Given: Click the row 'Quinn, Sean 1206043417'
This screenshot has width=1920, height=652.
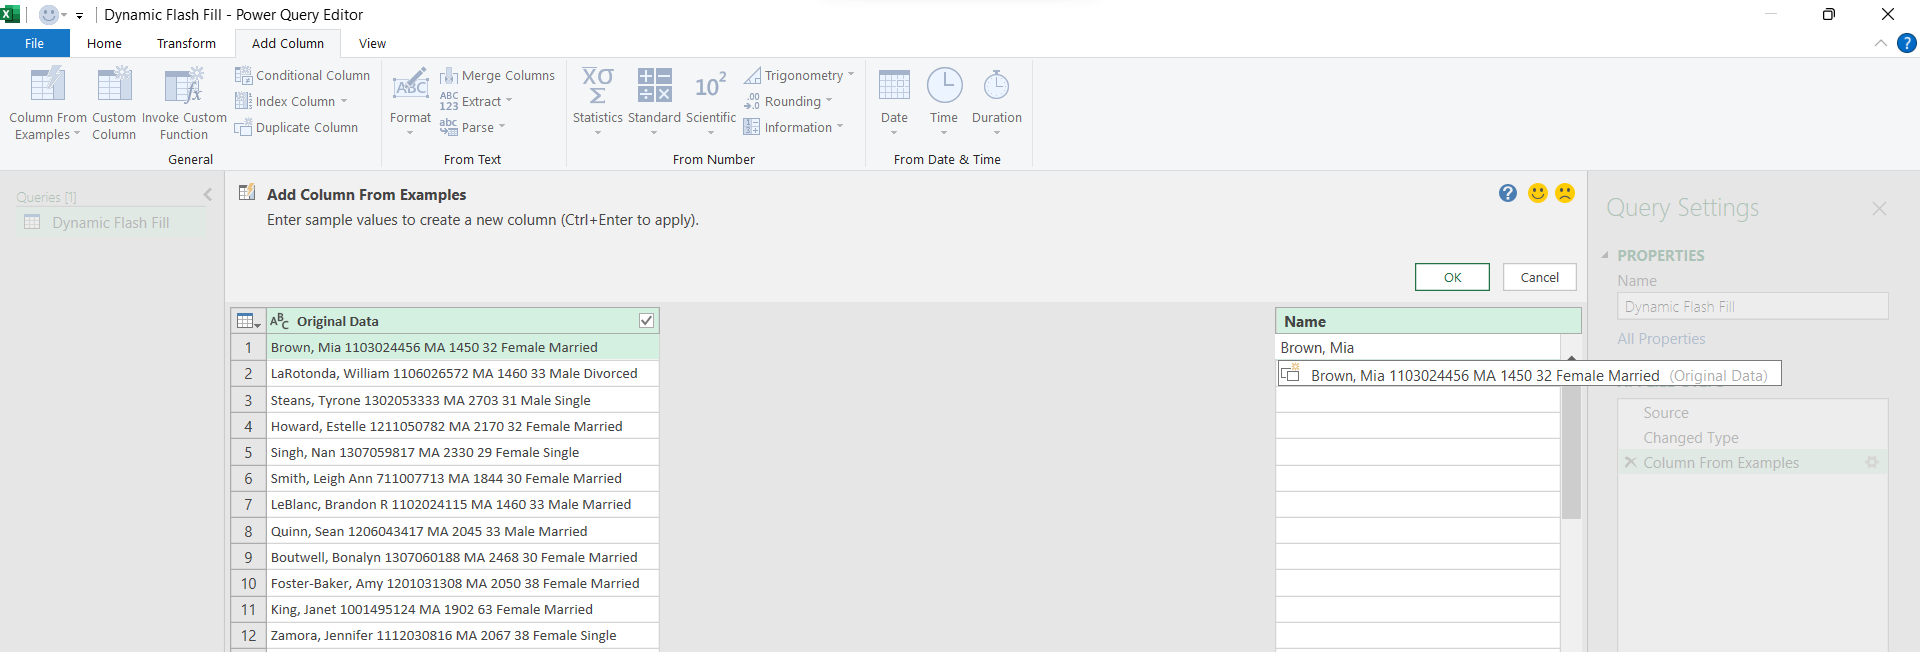Looking at the screenshot, I should point(462,531).
